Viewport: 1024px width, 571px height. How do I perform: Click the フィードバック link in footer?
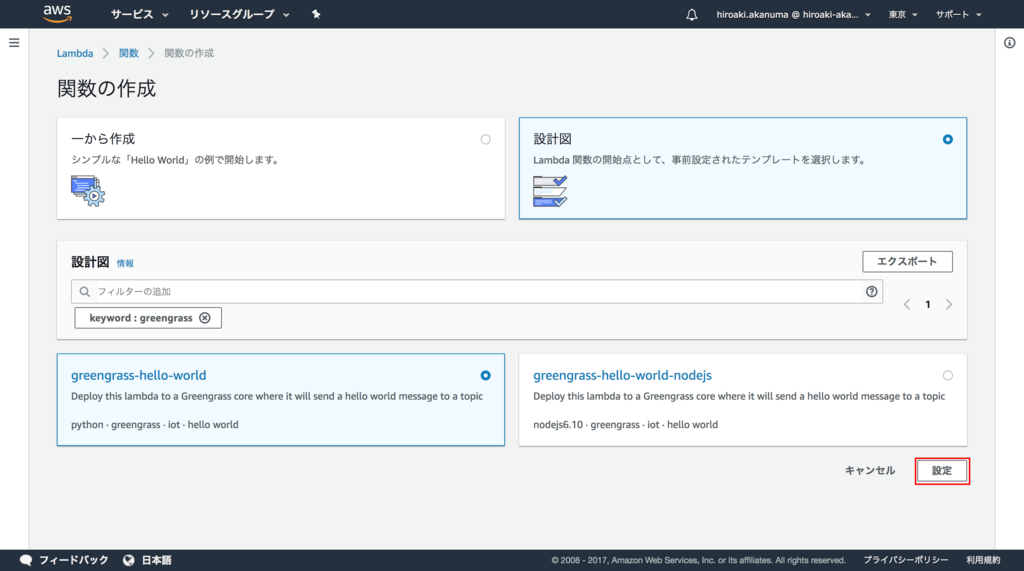tap(73, 560)
